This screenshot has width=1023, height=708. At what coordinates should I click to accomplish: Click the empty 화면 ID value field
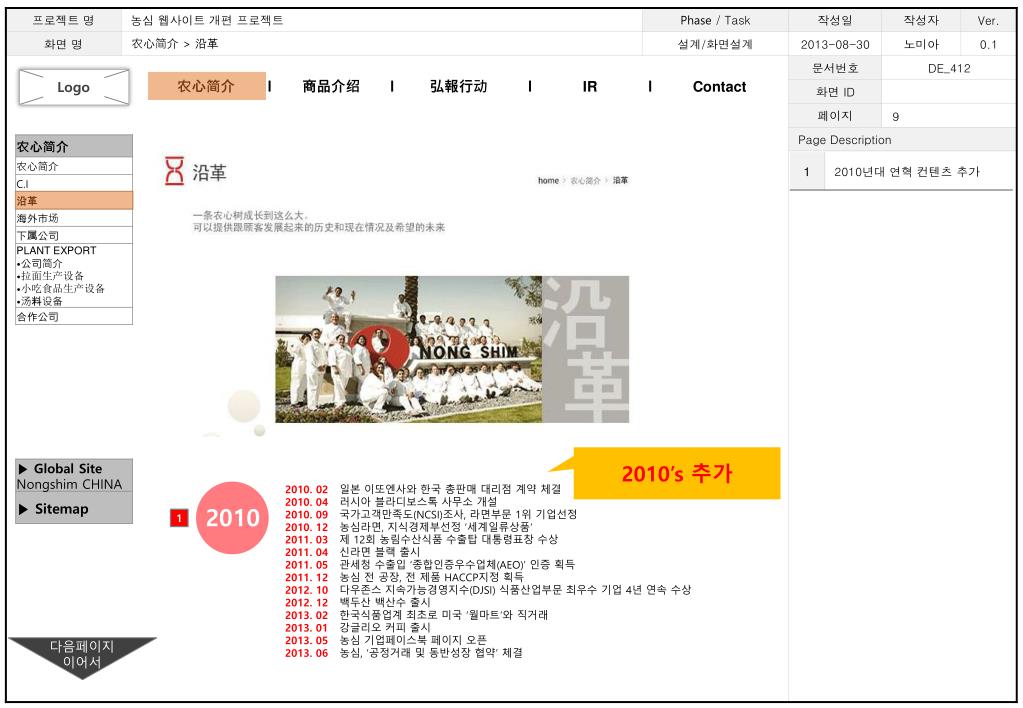pos(949,92)
